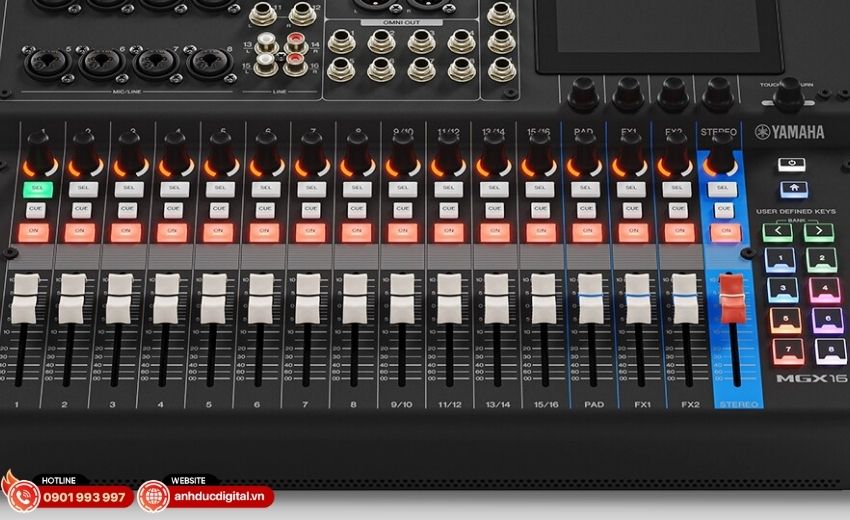The width and height of the screenshot is (850, 520).
Task: Click the STEREO channel rotary knob
Action: pos(721,153)
